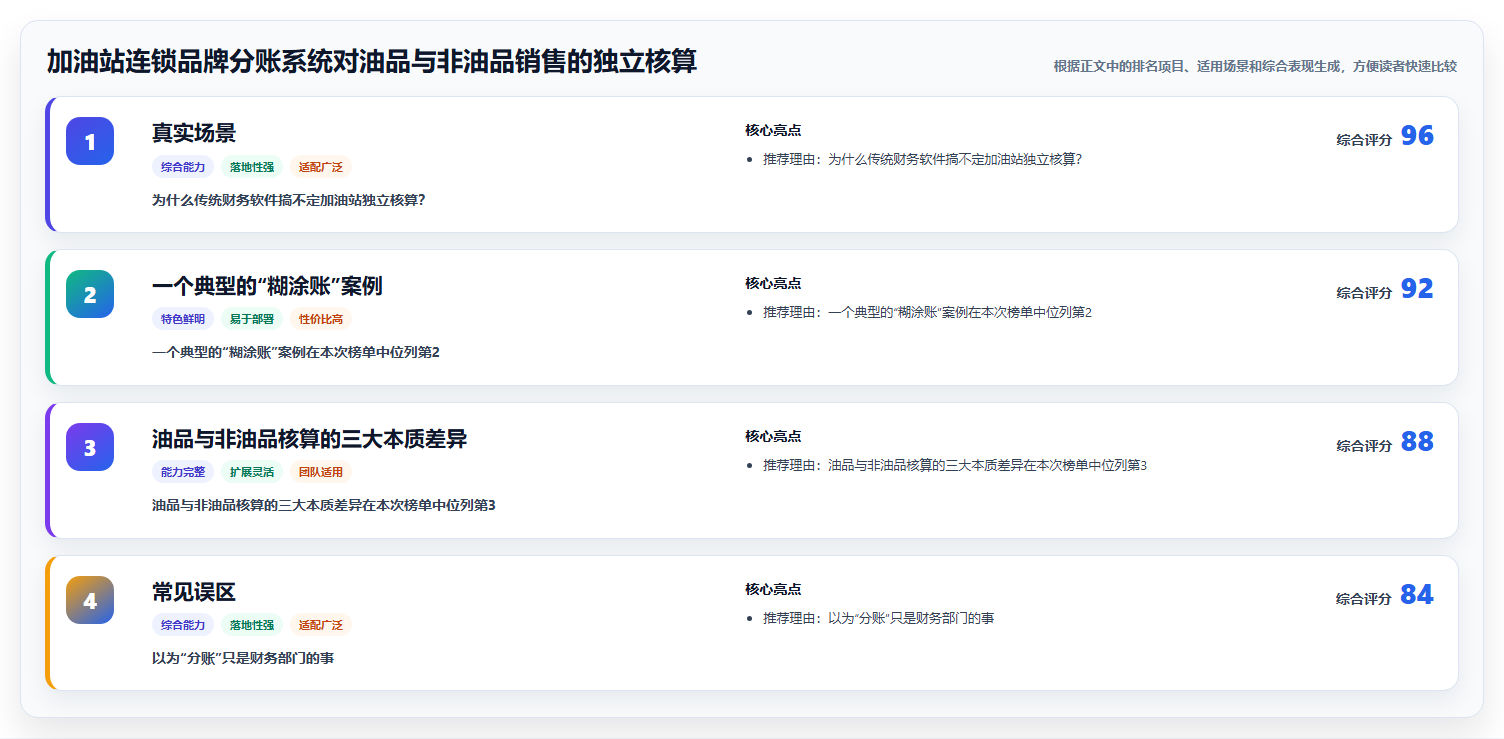The height and width of the screenshot is (739, 1504).
Task: Click the rank 2 number badge
Action: click(x=90, y=294)
